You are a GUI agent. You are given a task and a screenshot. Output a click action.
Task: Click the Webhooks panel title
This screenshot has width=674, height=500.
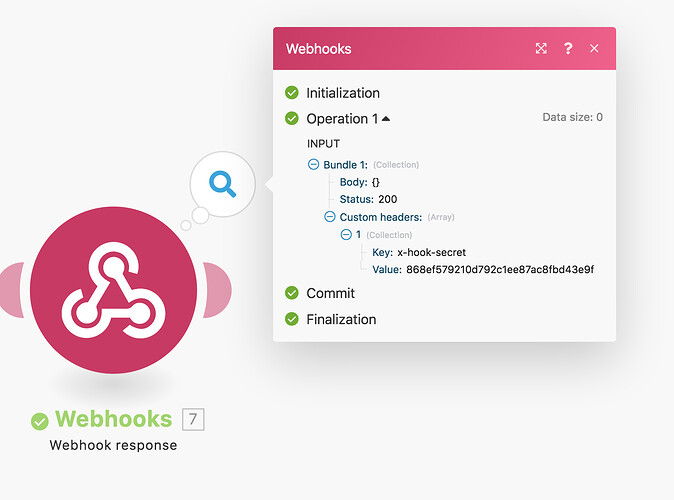point(319,49)
